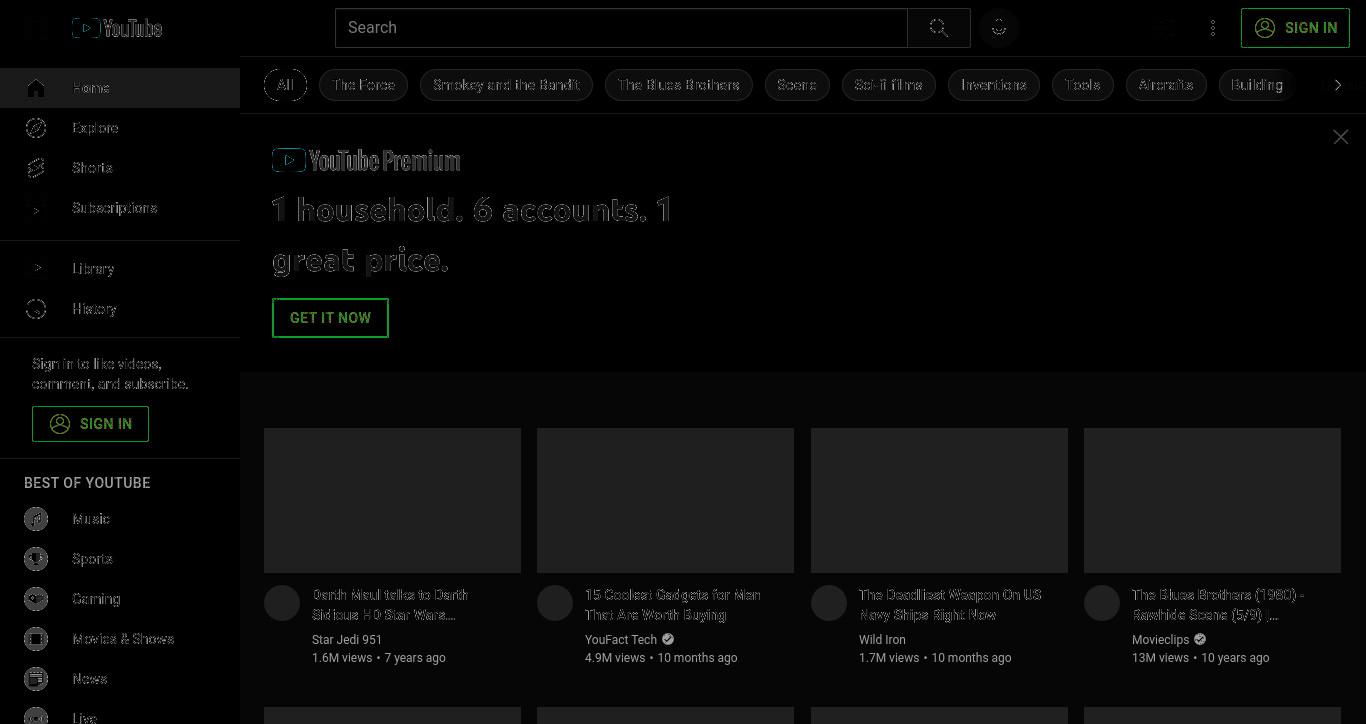Click the YouFact Tech channel name

click(621, 640)
